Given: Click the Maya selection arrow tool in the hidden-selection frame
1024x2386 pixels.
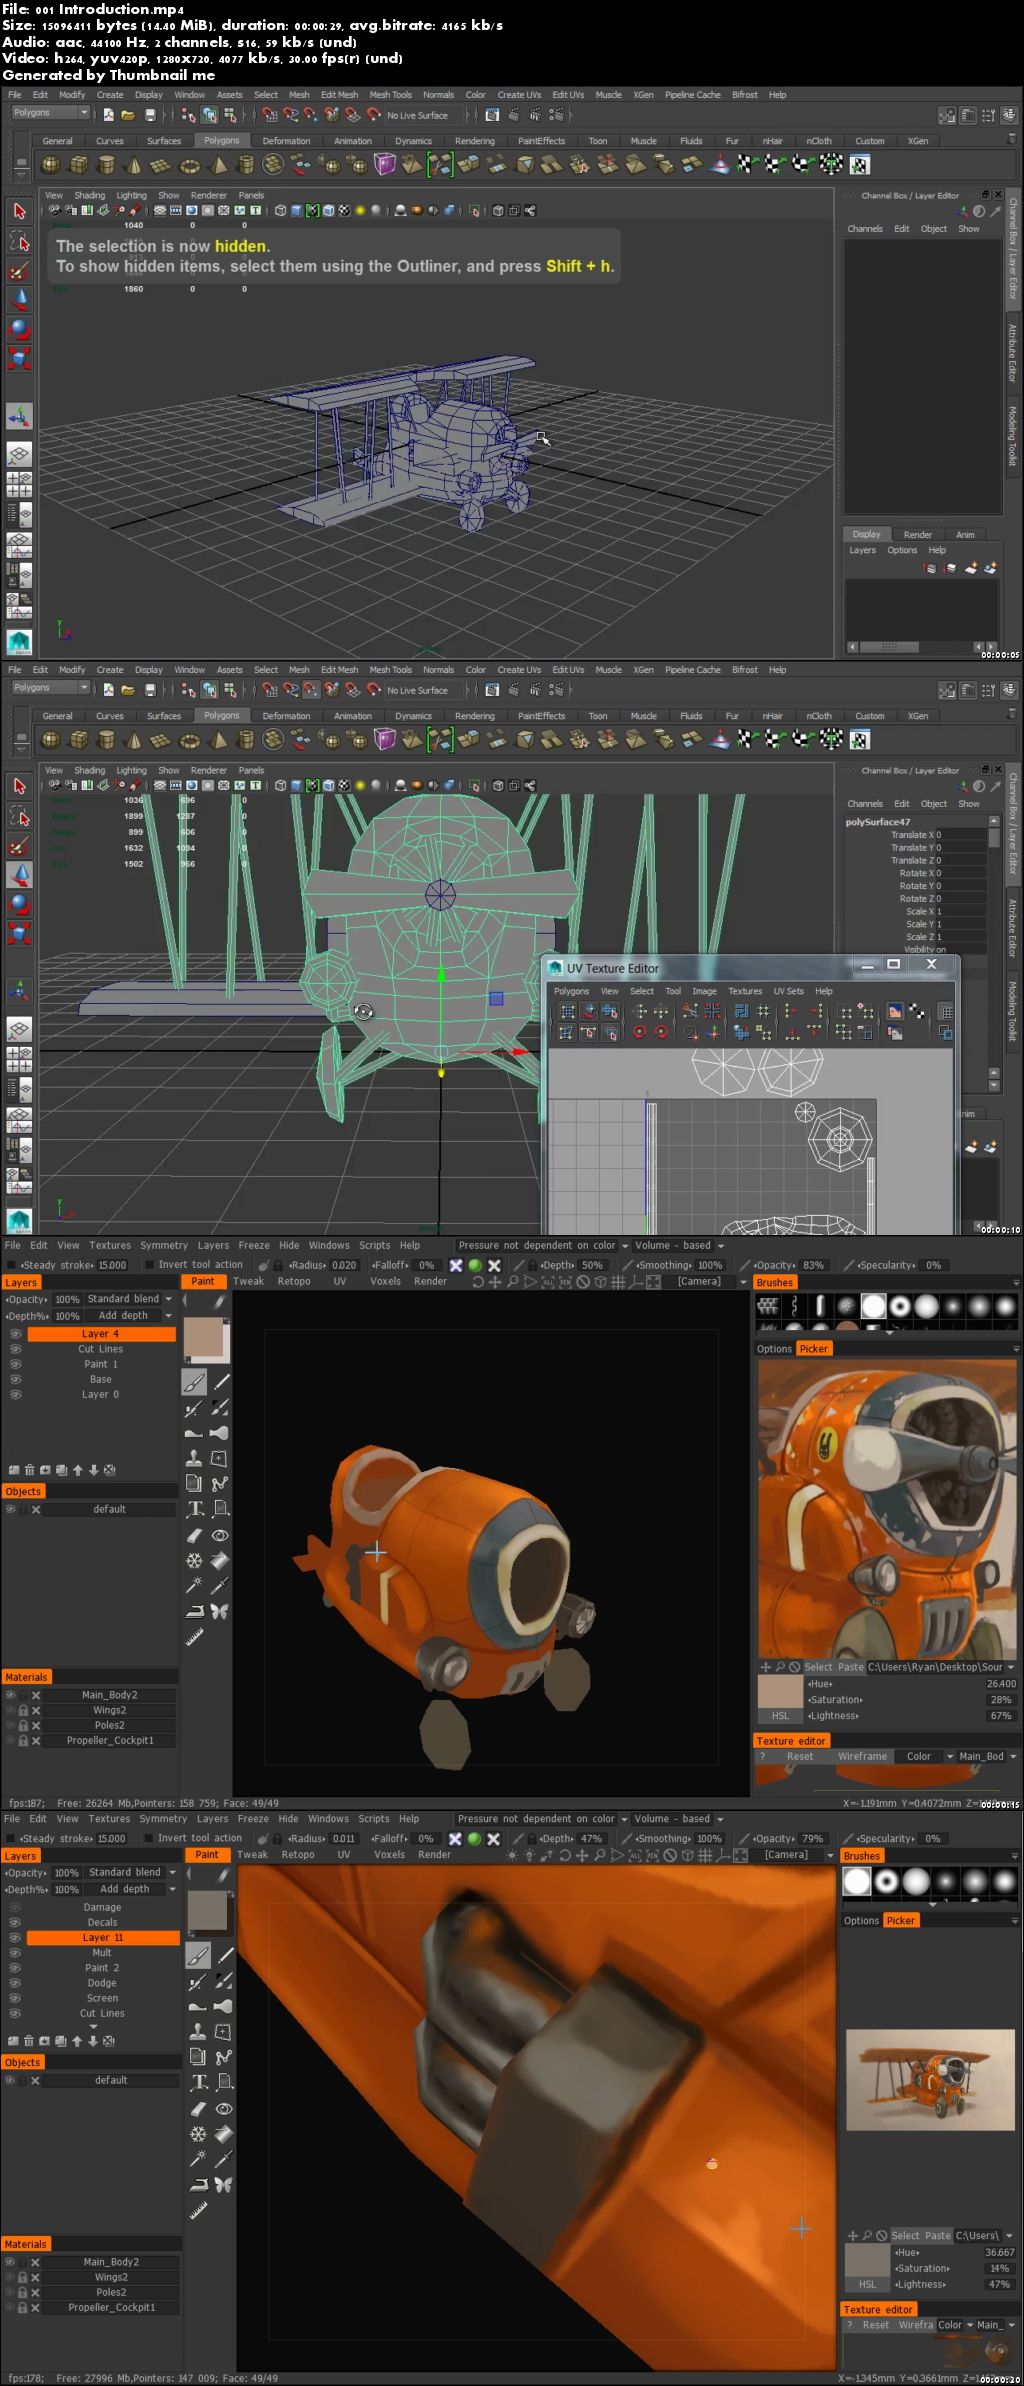Looking at the screenshot, I should (19, 212).
